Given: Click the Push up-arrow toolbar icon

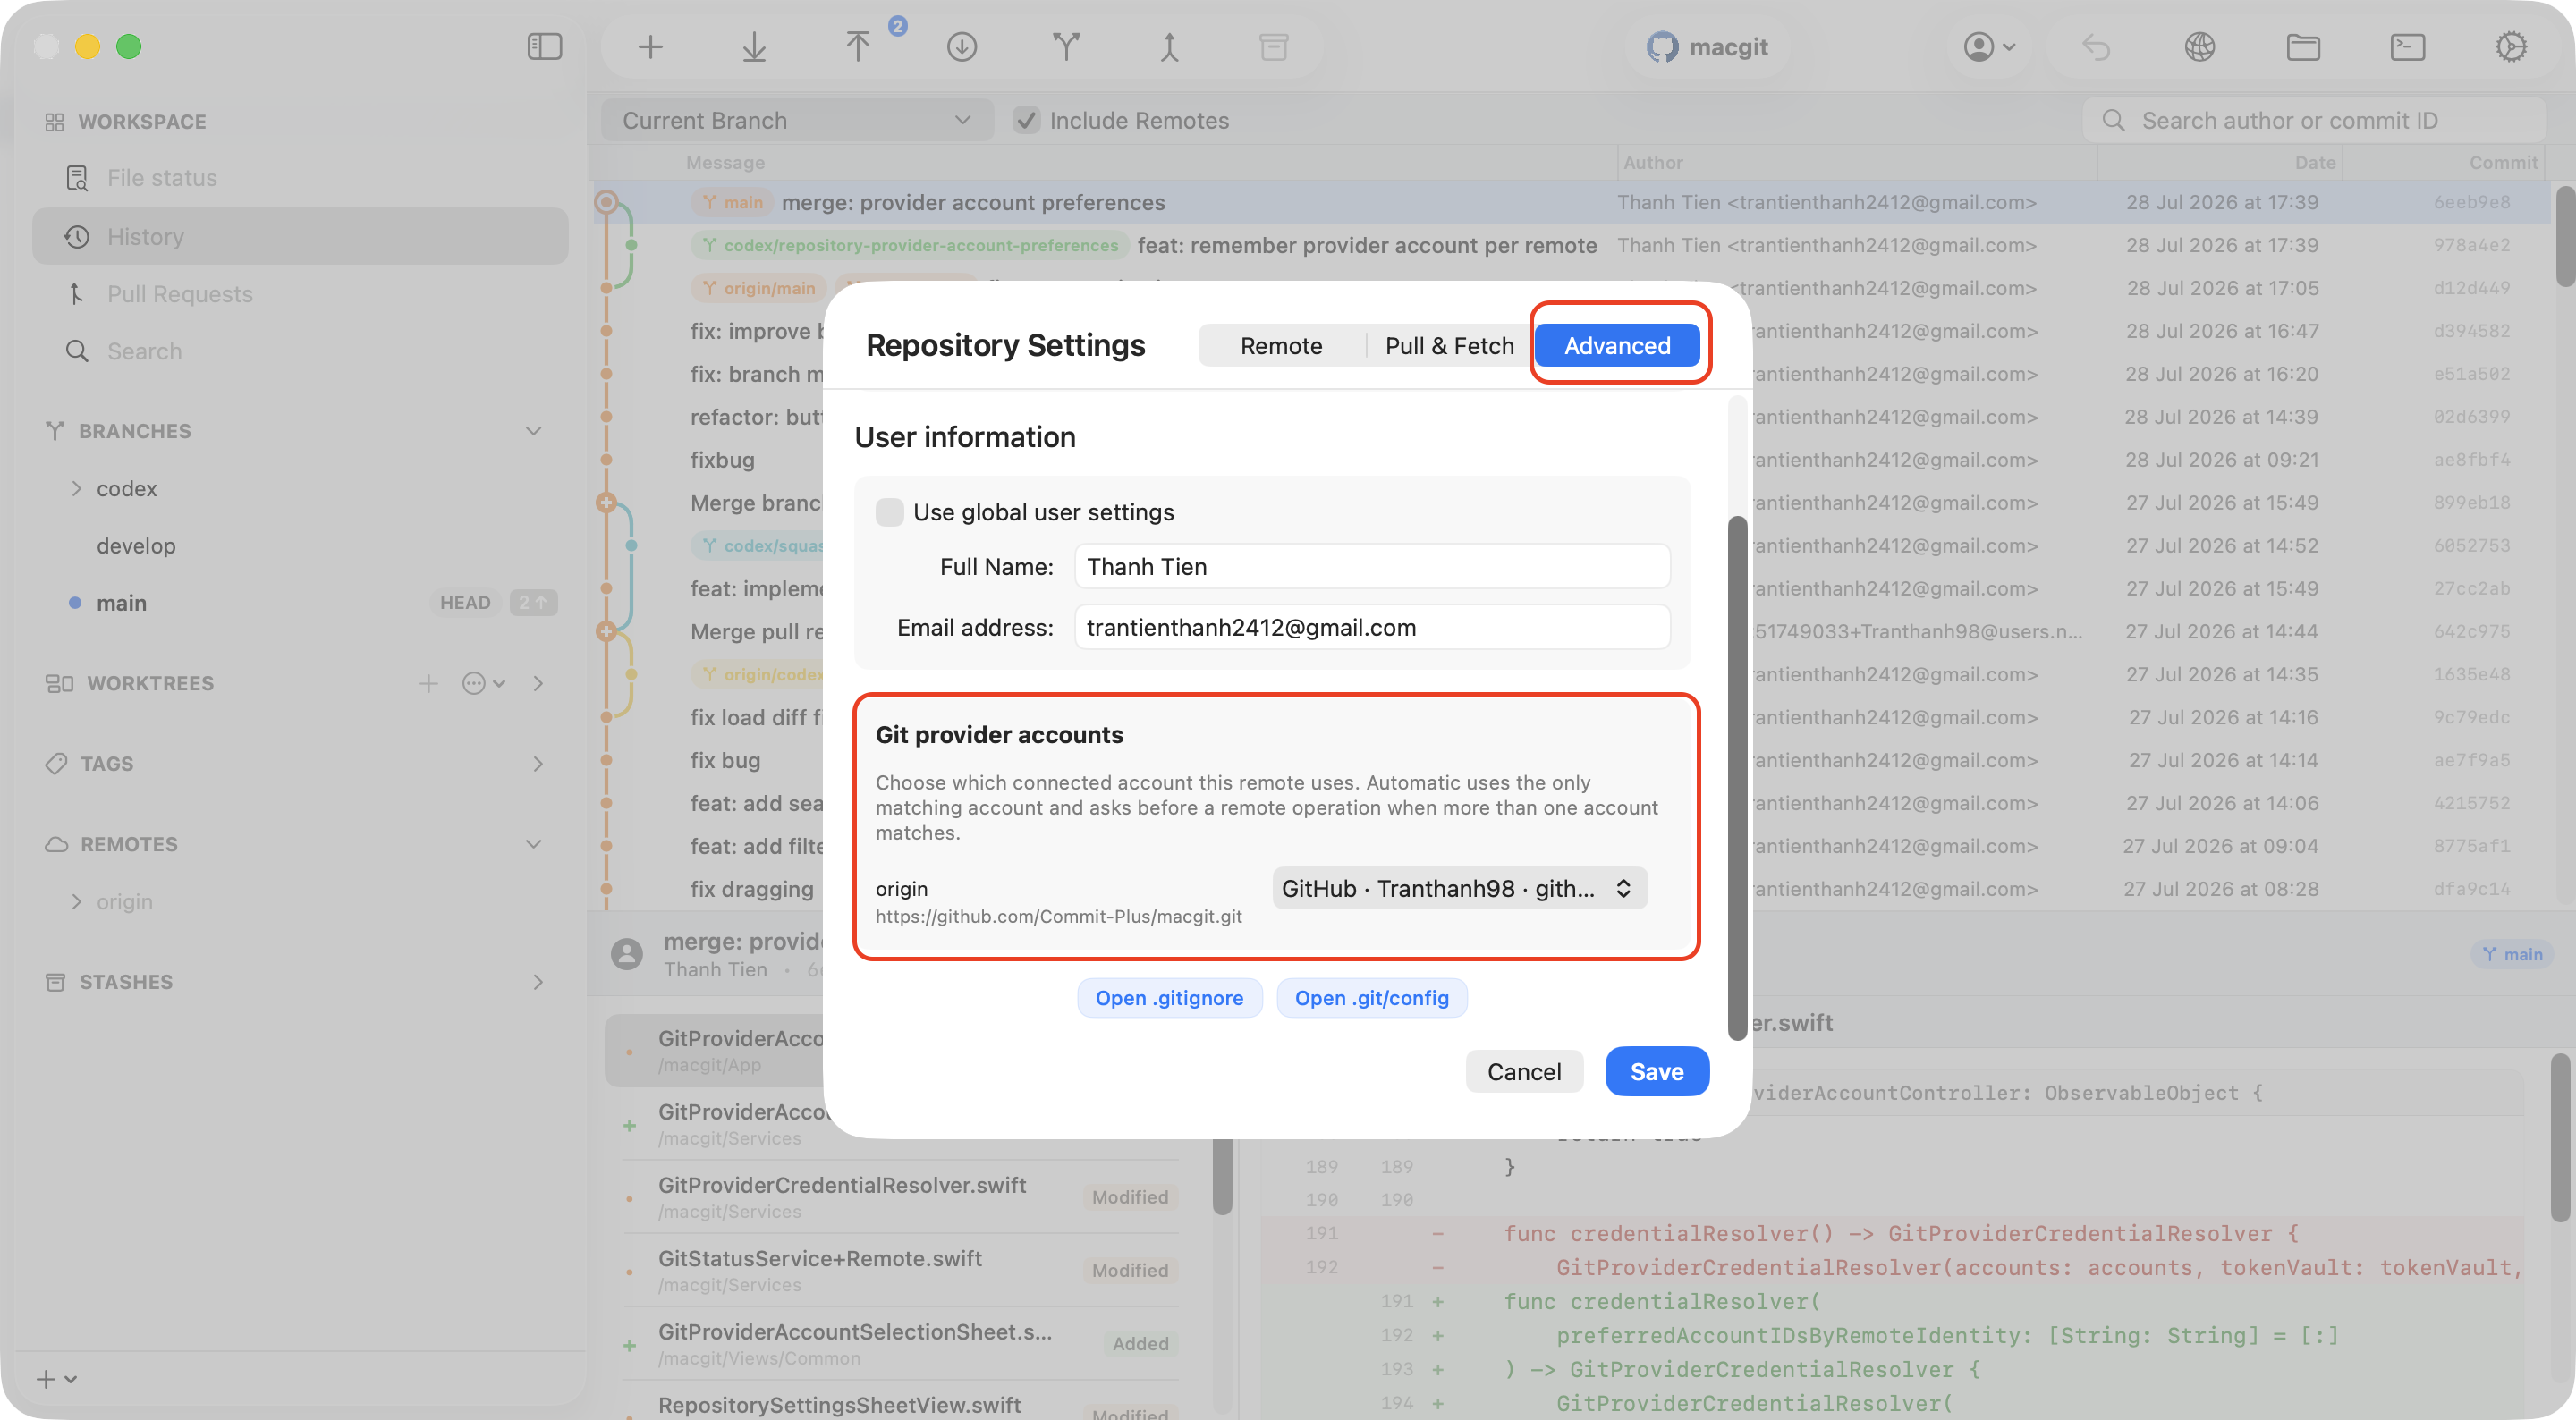Looking at the screenshot, I should (x=858, y=47).
